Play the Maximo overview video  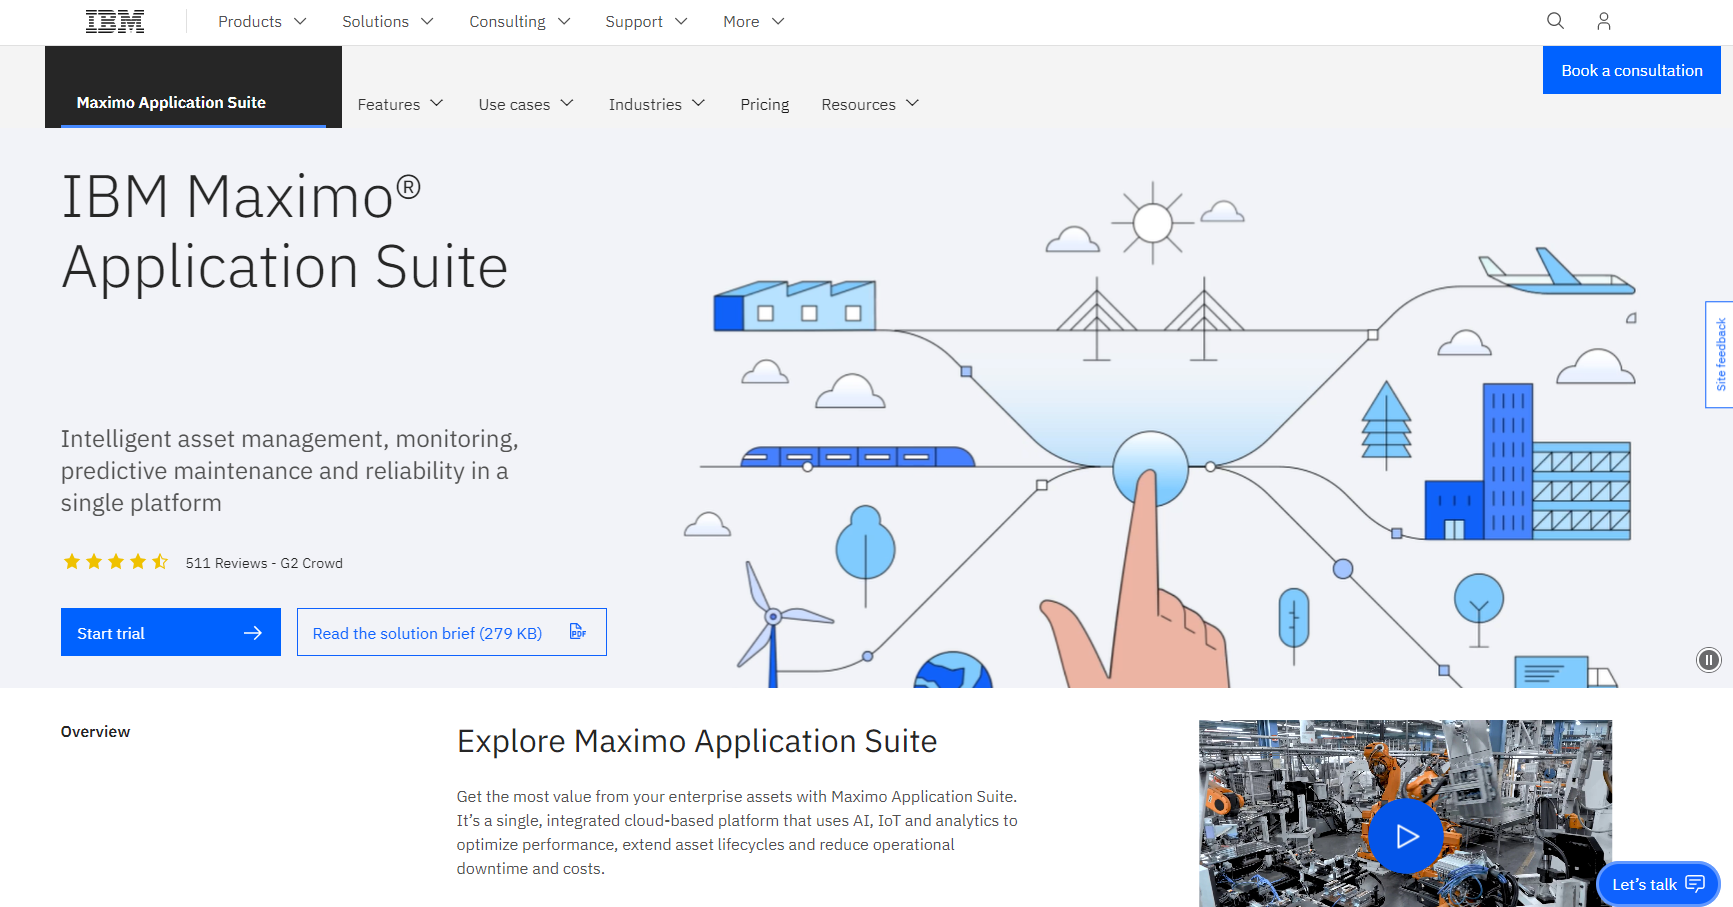[1406, 836]
